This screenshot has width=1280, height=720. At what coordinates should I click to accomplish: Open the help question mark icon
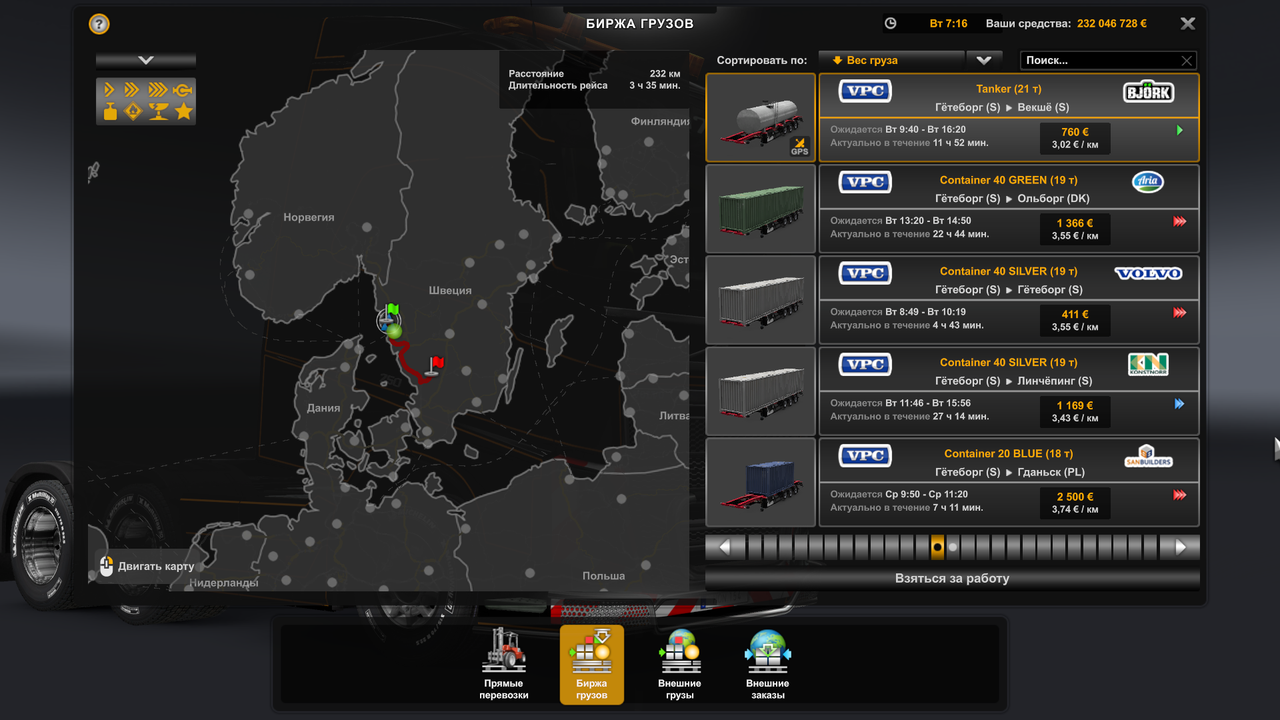click(x=98, y=23)
